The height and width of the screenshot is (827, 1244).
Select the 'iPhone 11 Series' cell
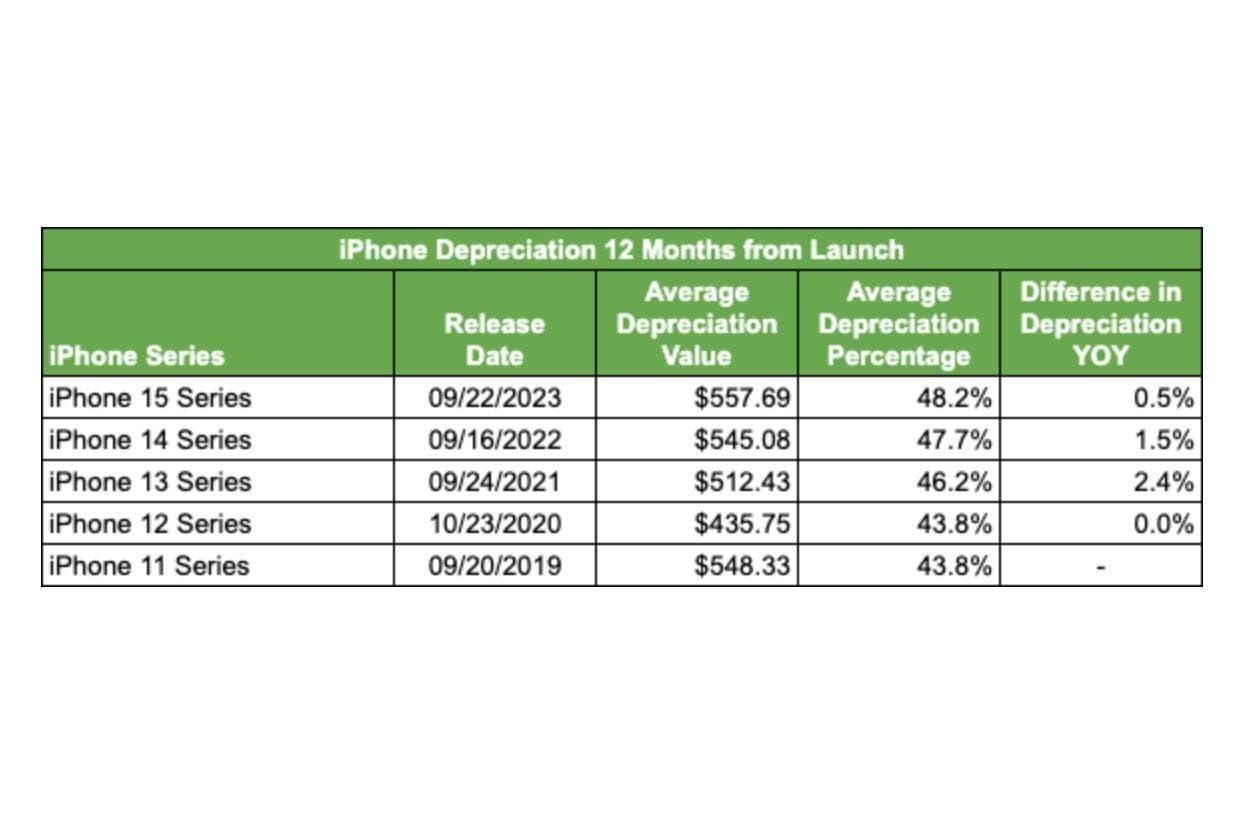[218, 566]
